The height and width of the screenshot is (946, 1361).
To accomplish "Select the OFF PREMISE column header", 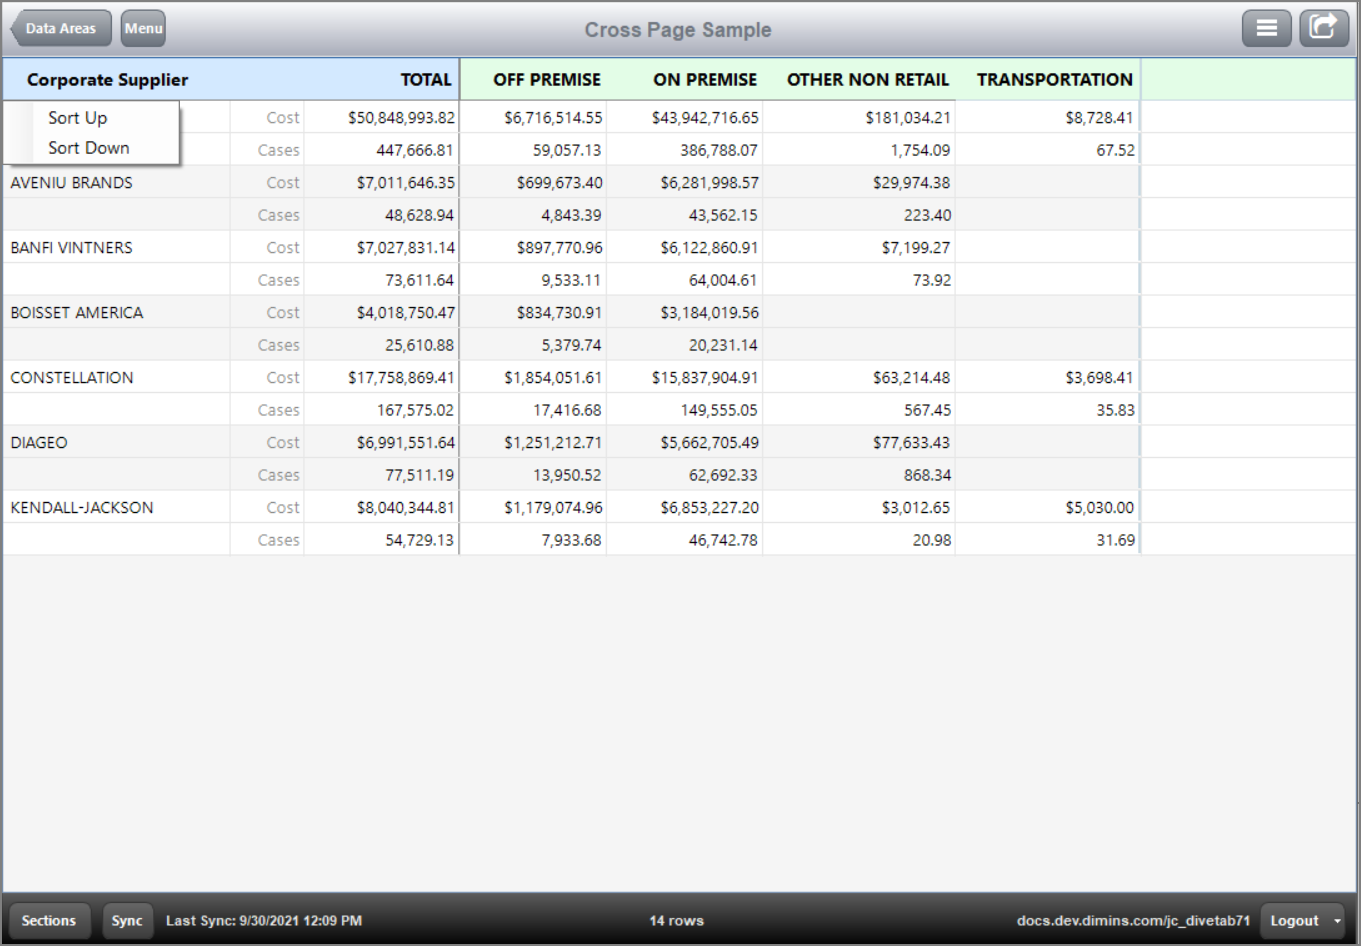I will point(546,80).
